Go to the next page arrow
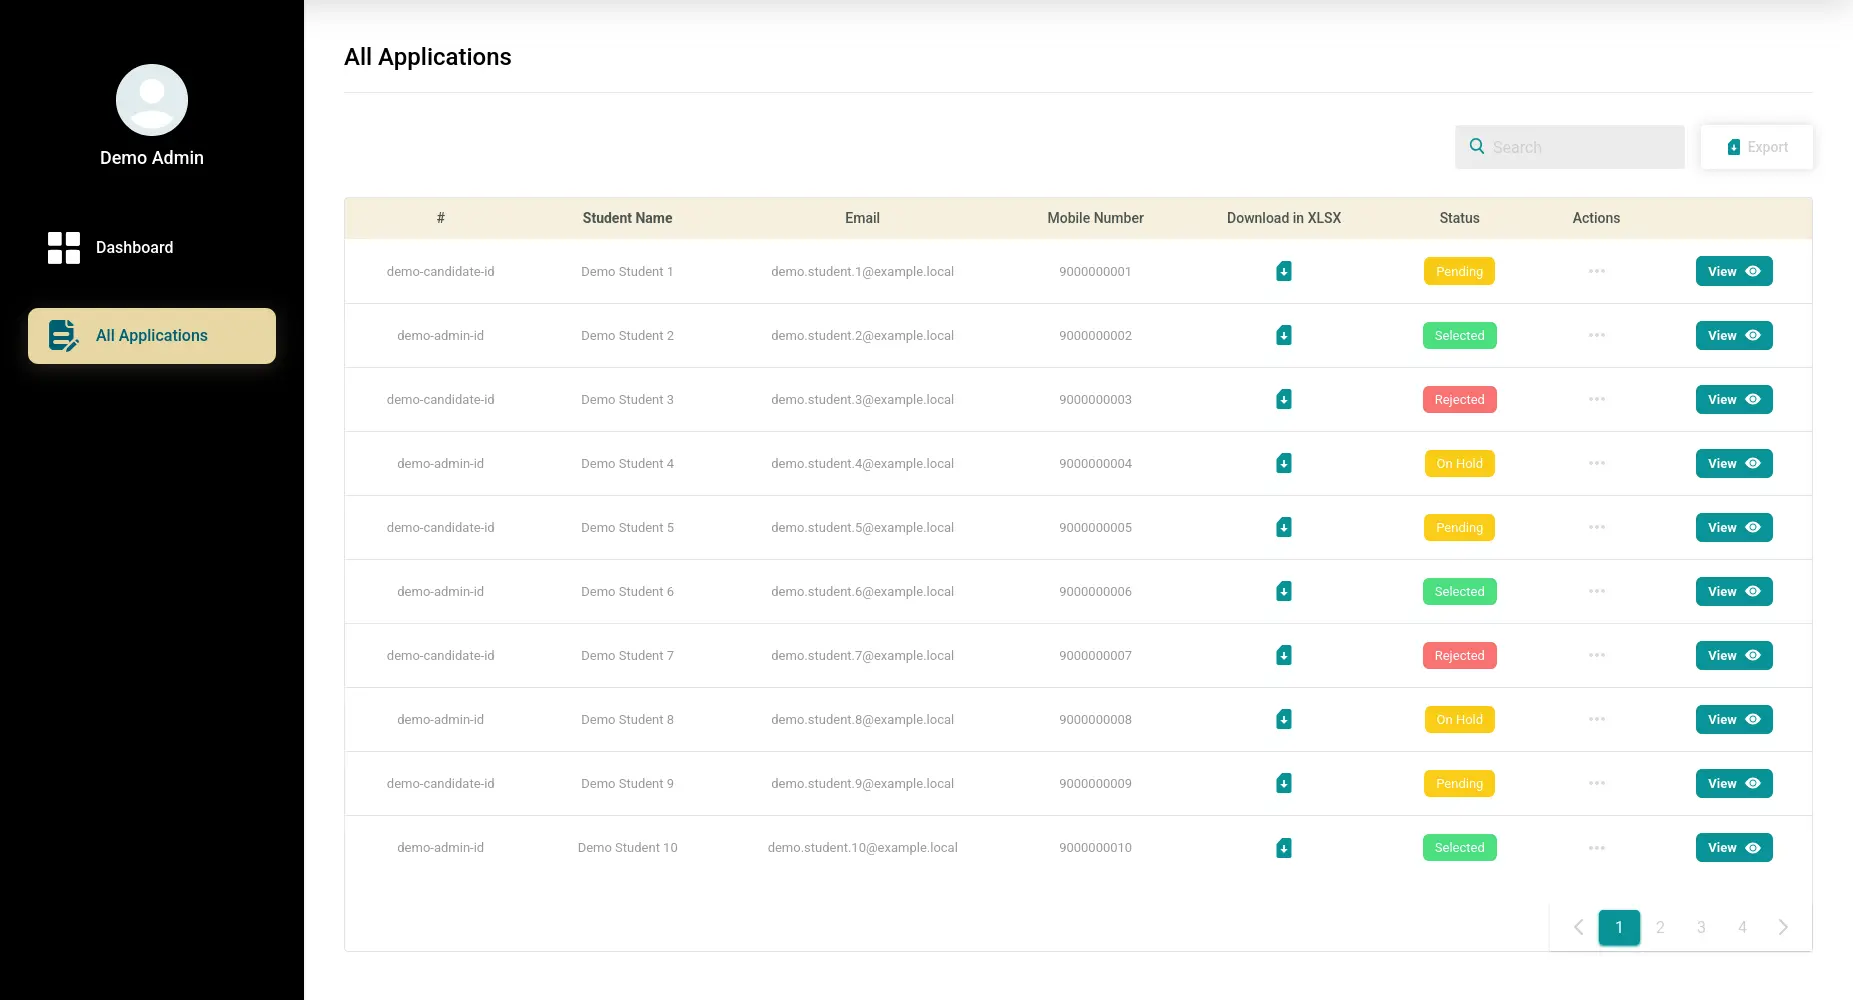The height and width of the screenshot is (1000, 1853). pos(1783,927)
